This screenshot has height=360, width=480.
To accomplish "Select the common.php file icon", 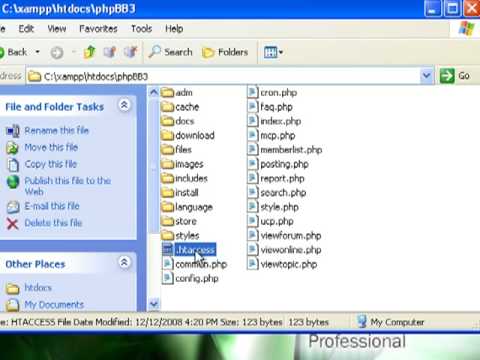I will coord(168,264).
